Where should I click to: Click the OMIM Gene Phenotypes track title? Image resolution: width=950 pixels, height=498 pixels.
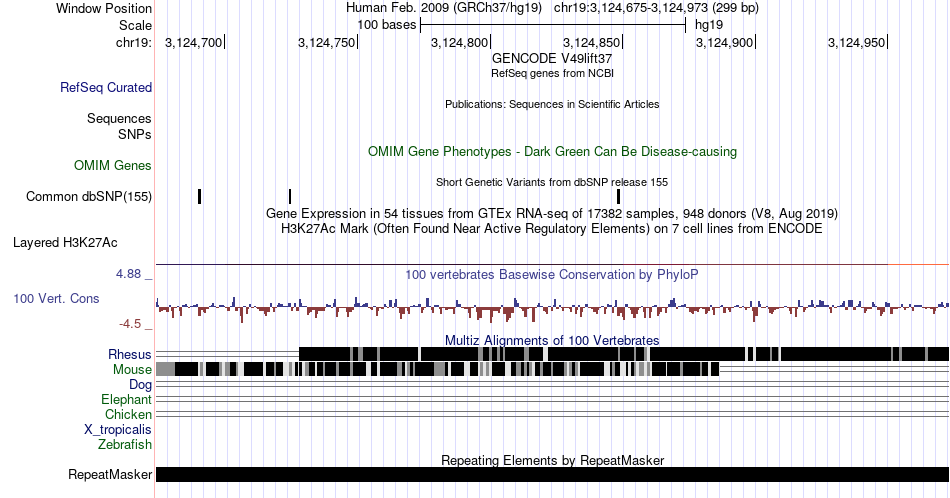click(553, 151)
